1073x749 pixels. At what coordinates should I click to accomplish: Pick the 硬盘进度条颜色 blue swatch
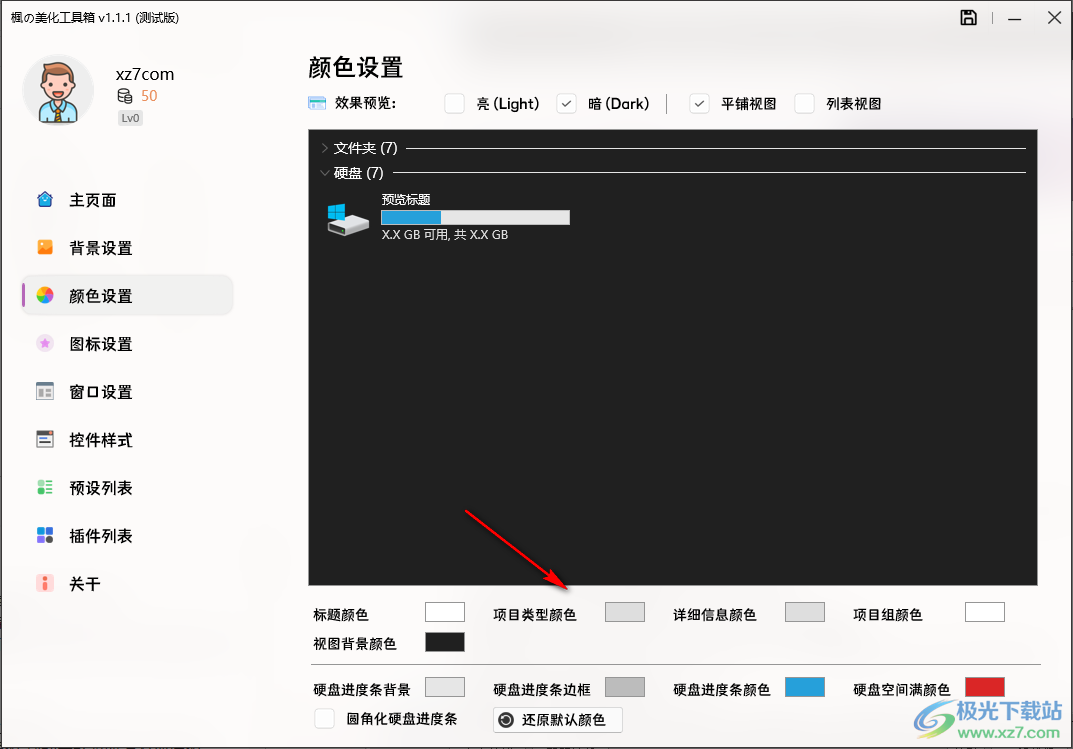coord(805,687)
